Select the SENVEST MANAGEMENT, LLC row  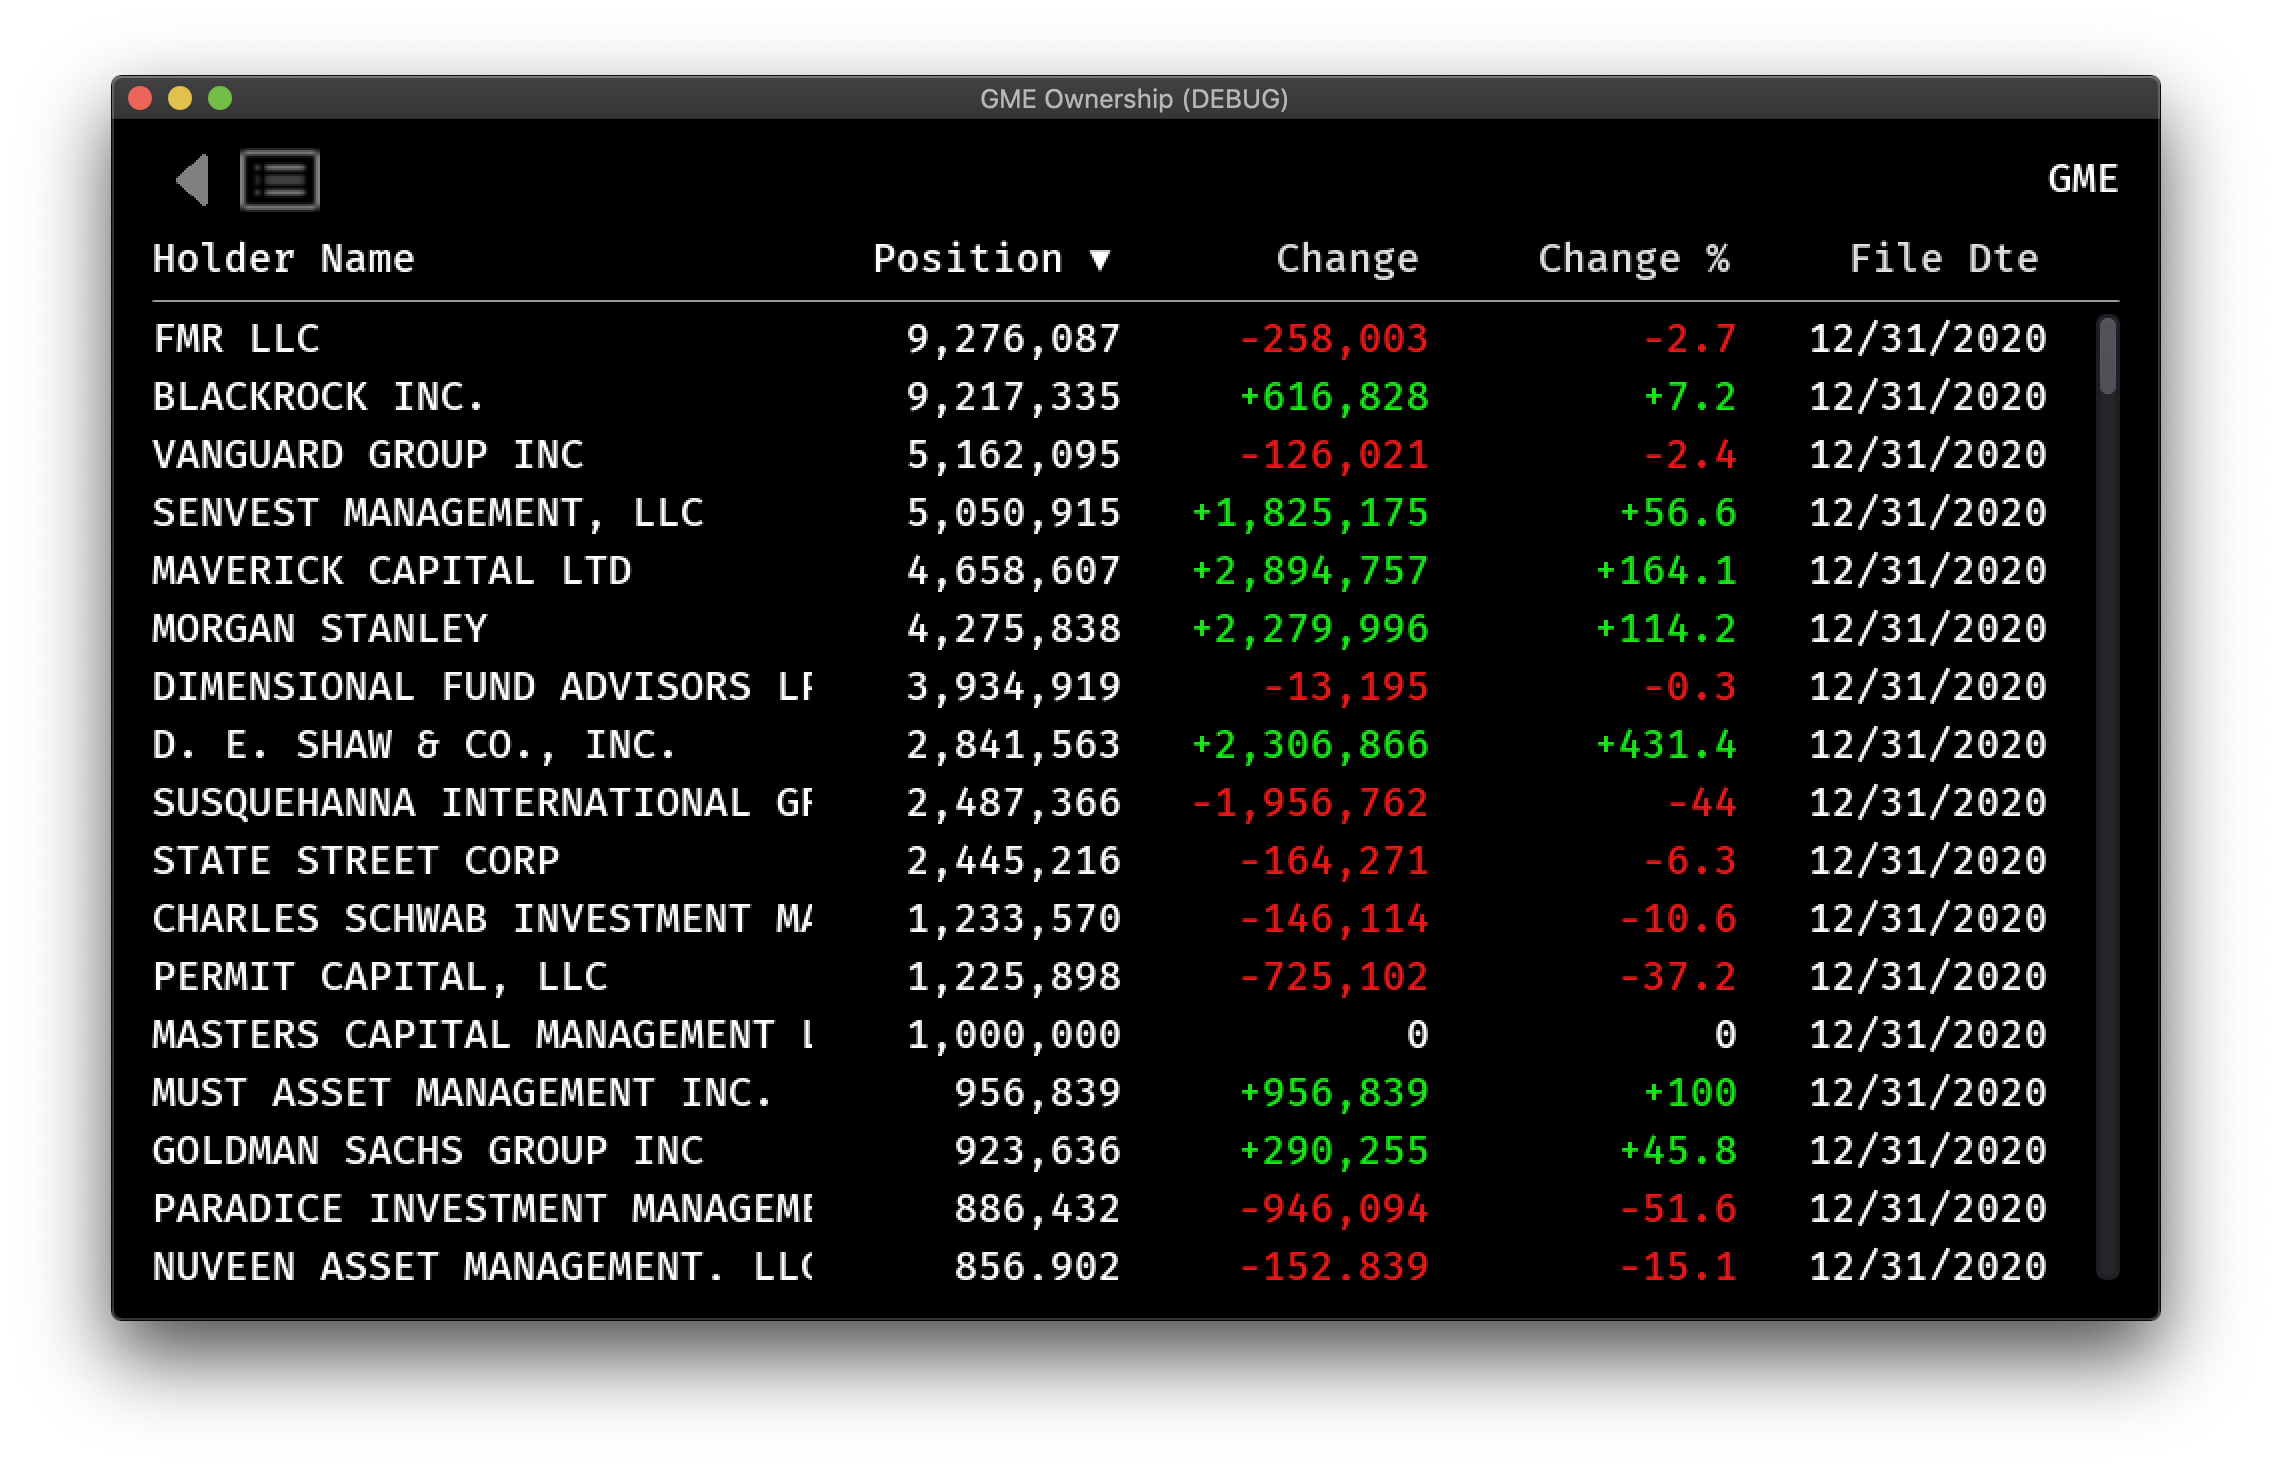(427, 513)
